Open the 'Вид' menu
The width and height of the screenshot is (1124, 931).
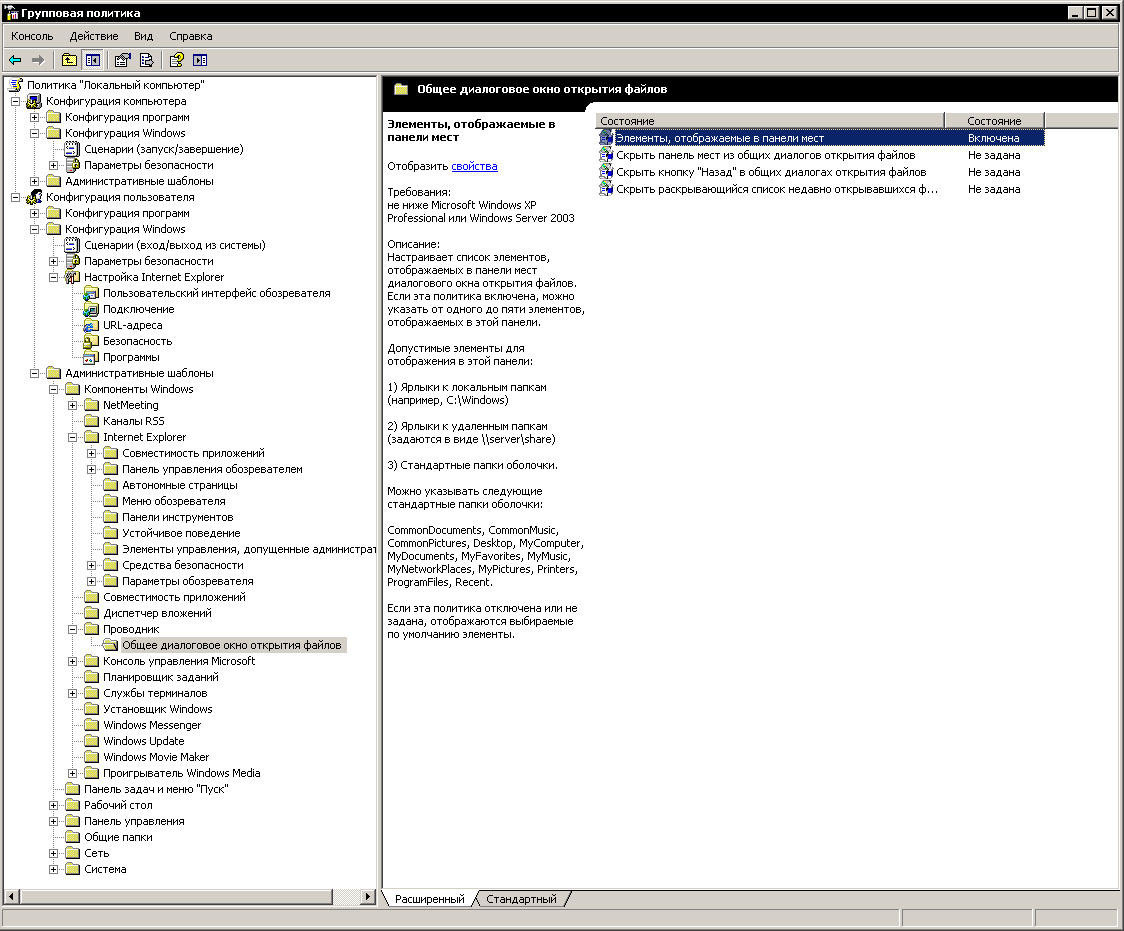click(143, 36)
